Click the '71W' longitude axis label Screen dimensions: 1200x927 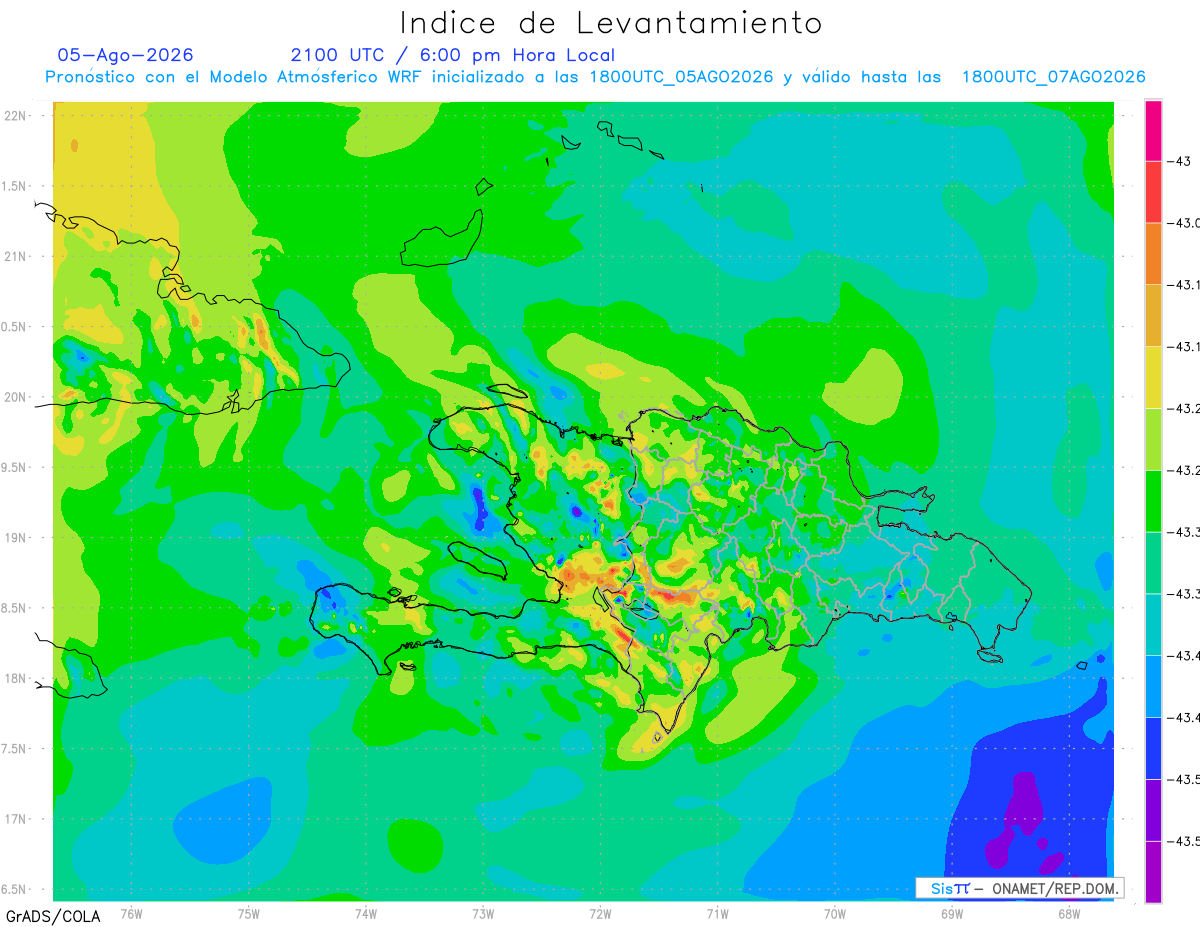coord(717,913)
